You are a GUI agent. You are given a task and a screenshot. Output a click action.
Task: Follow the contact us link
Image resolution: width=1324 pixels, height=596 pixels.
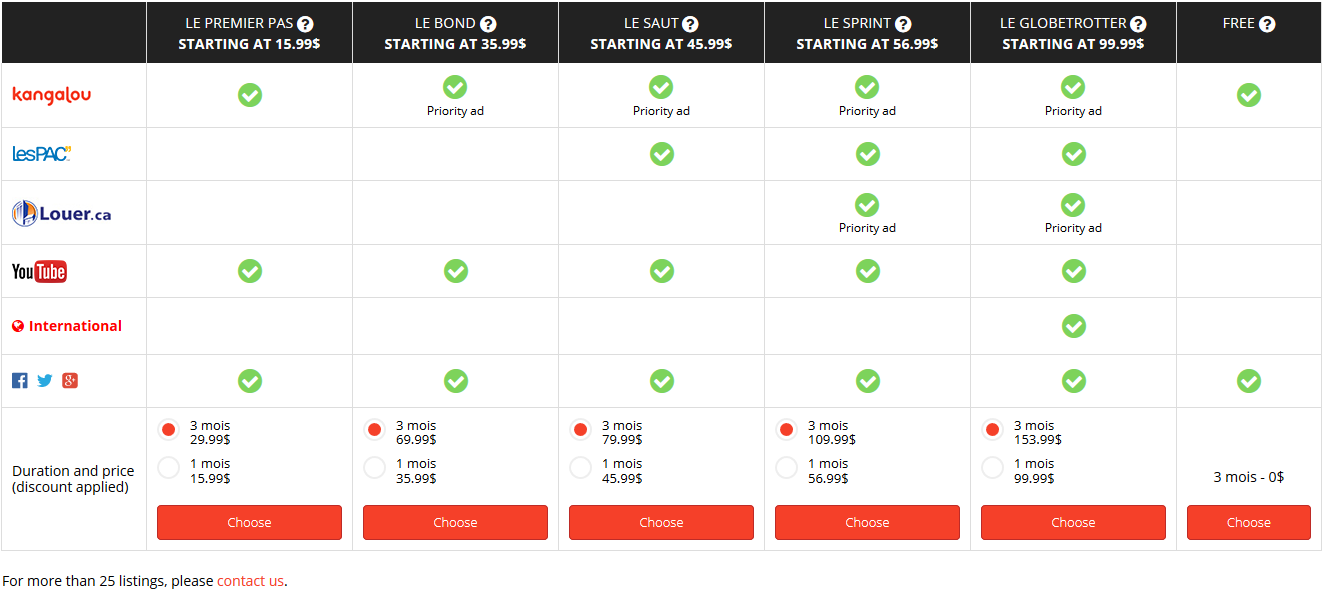click(250, 581)
